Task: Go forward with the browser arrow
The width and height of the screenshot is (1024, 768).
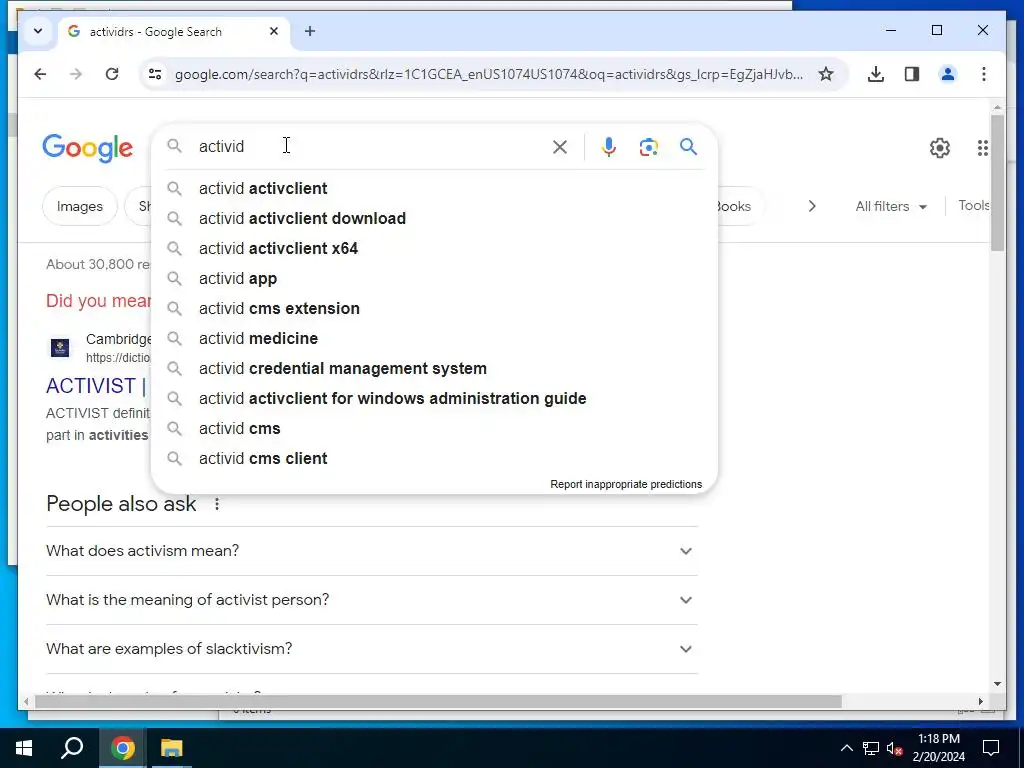Action: coord(76,74)
